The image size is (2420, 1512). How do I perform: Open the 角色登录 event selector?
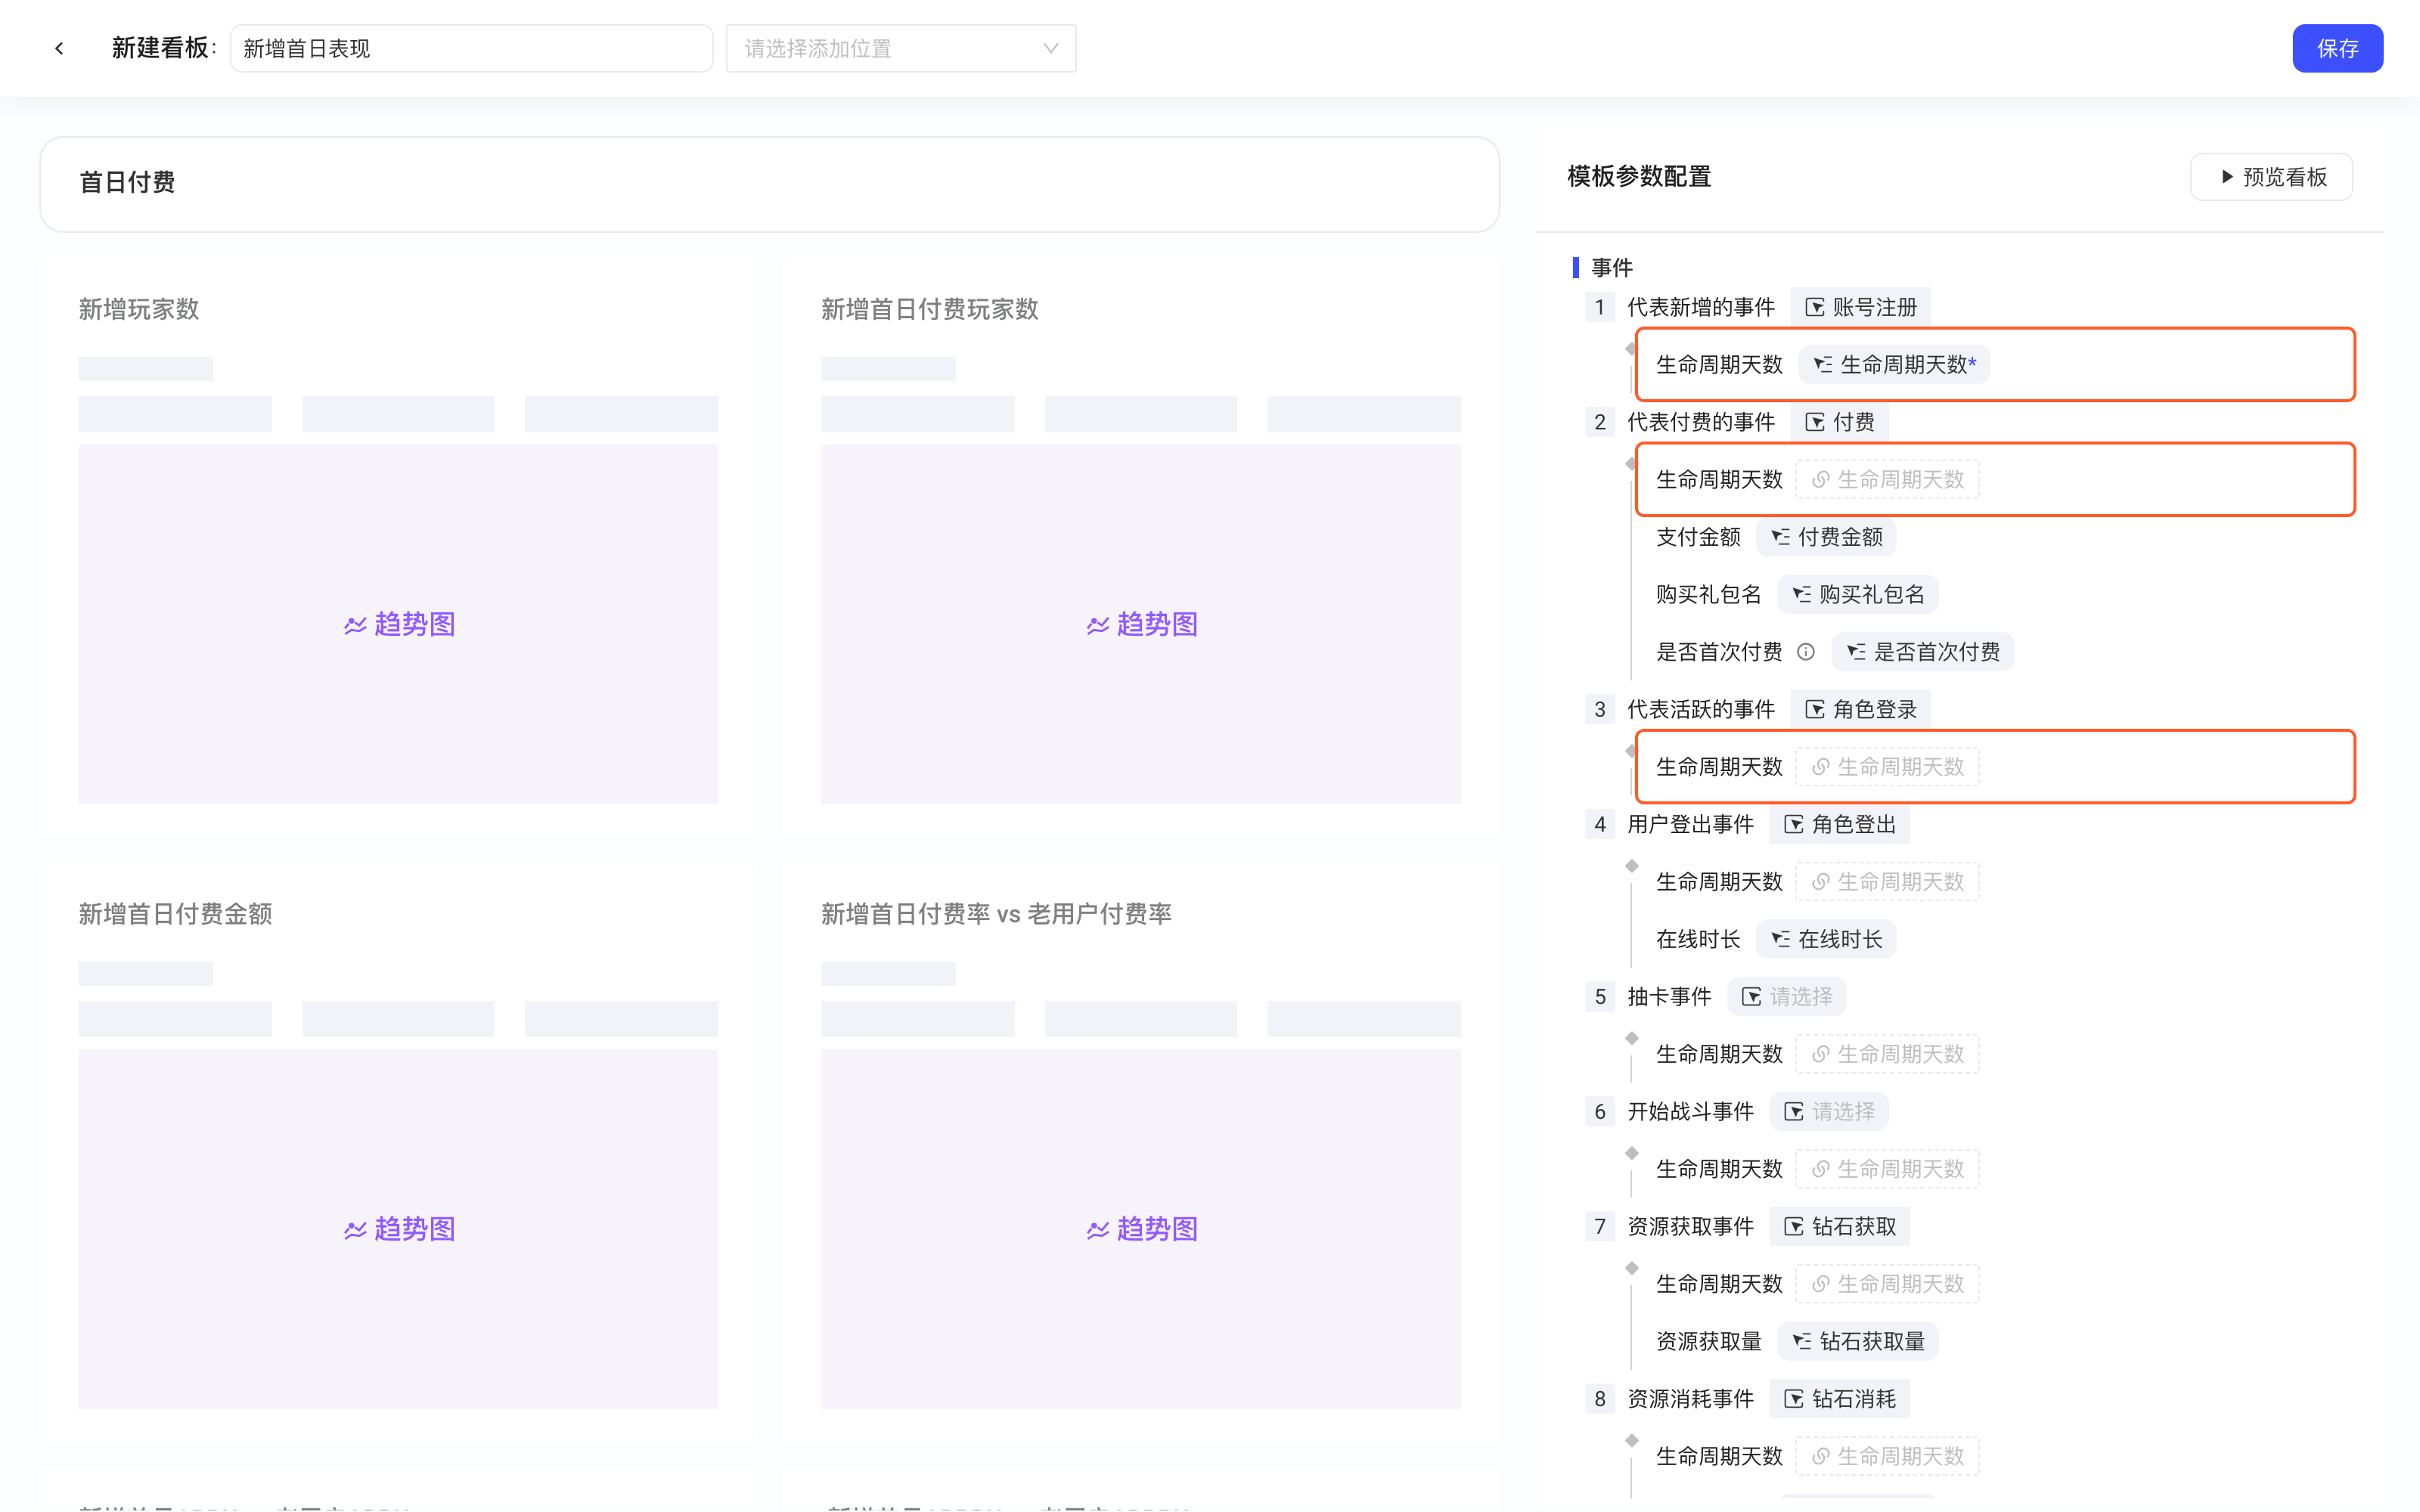[x=1860, y=710]
